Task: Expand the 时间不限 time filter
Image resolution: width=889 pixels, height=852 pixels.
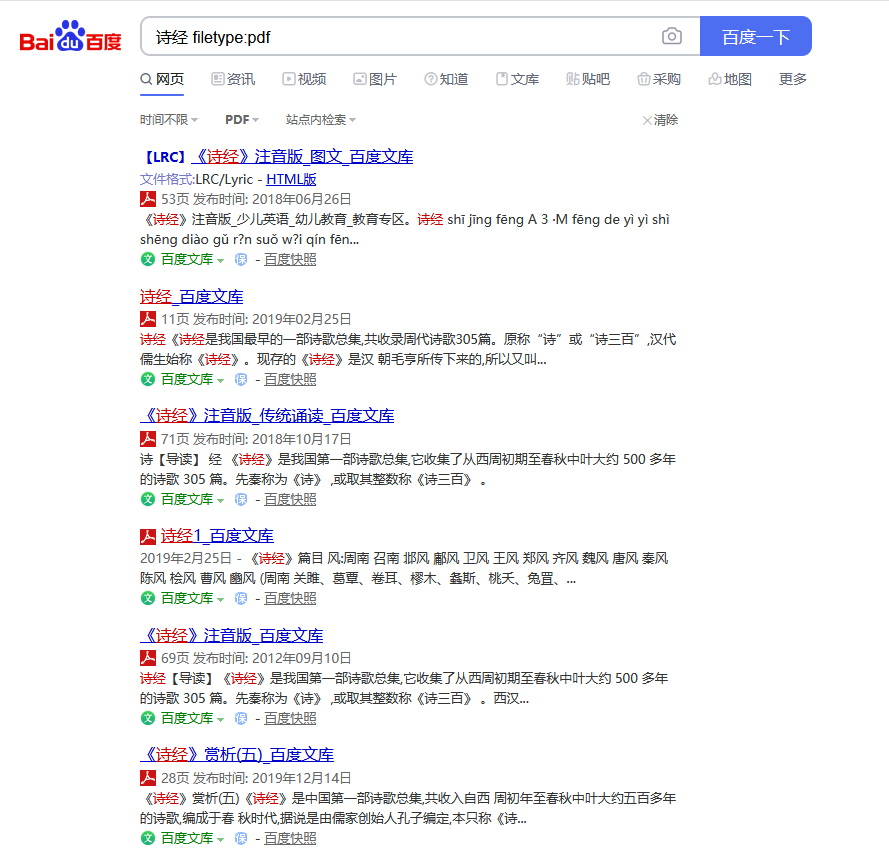Action: pos(169,120)
